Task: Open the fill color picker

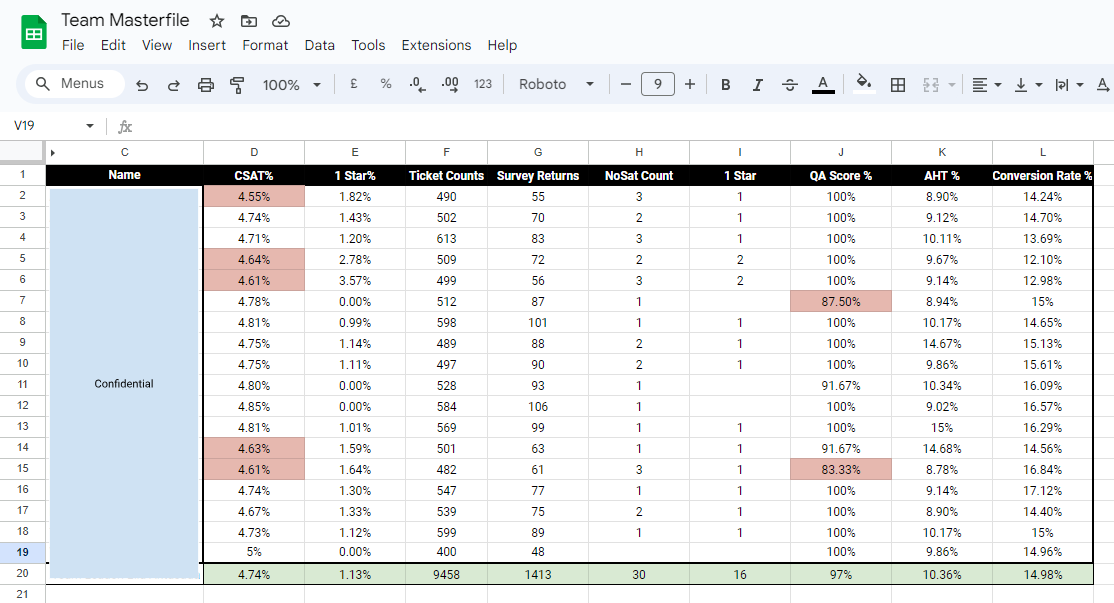Action: [864, 84]
